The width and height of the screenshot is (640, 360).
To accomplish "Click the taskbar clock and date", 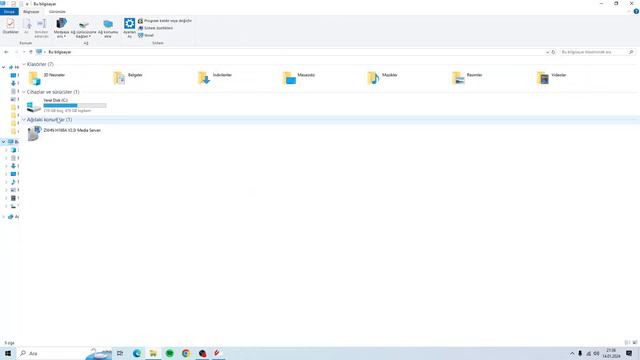I will pyautogui.click(x=611, y=353).
